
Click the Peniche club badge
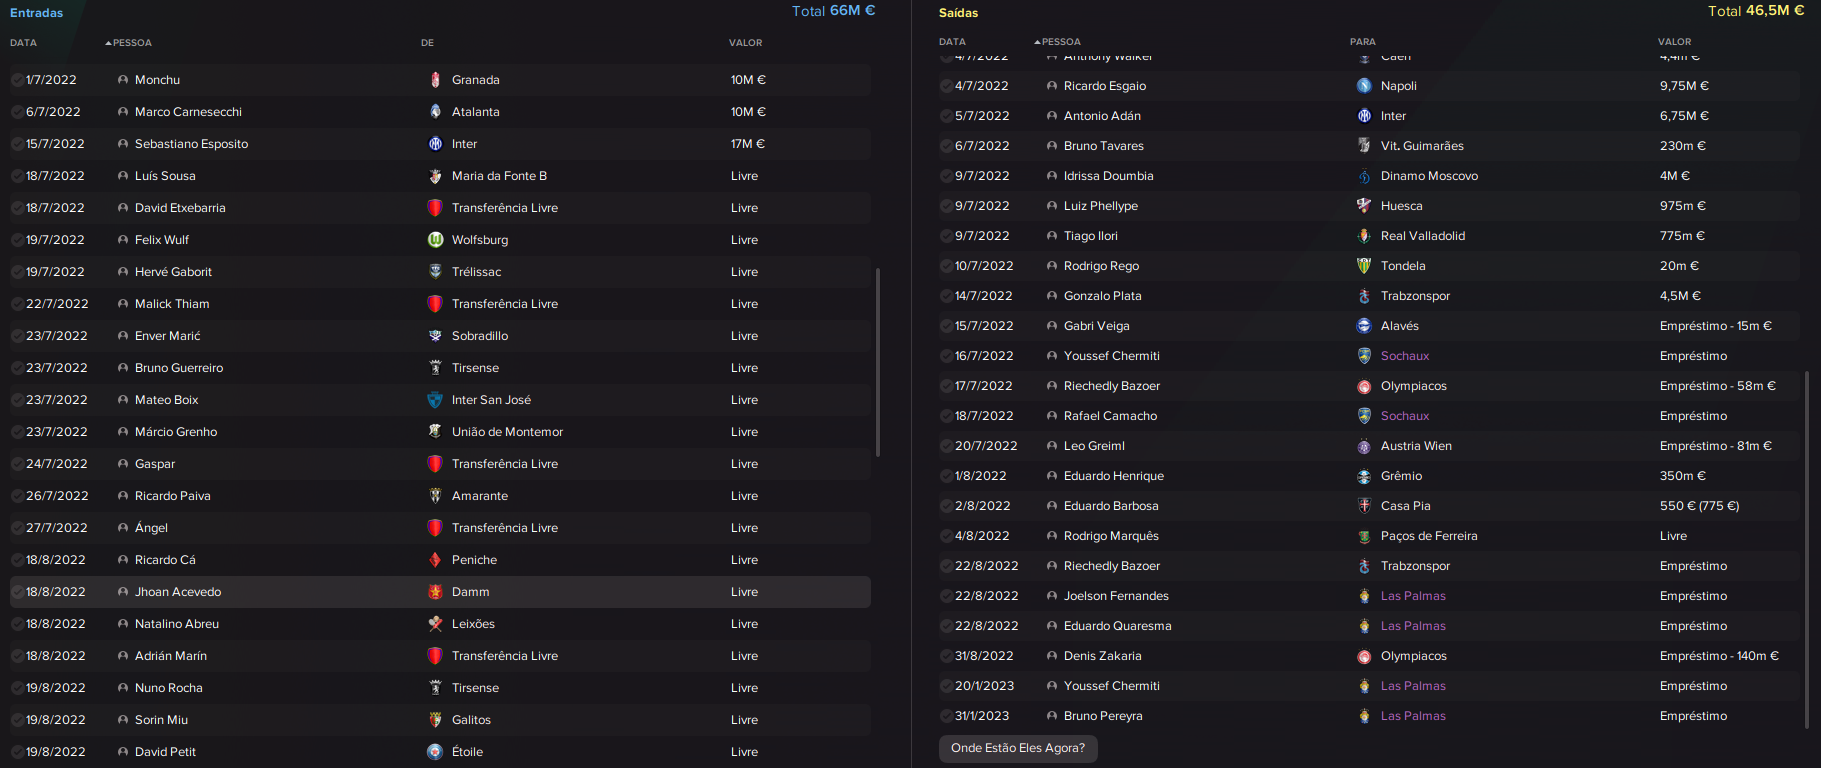(x=435, y=560)
